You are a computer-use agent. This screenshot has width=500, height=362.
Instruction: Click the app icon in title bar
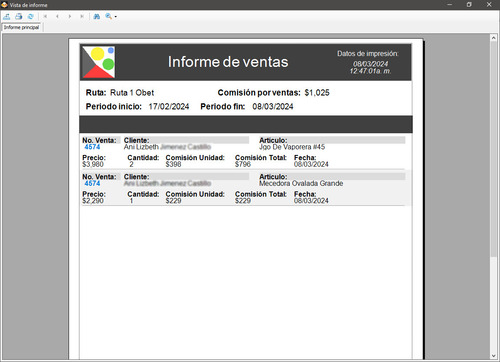click(4, 5)
